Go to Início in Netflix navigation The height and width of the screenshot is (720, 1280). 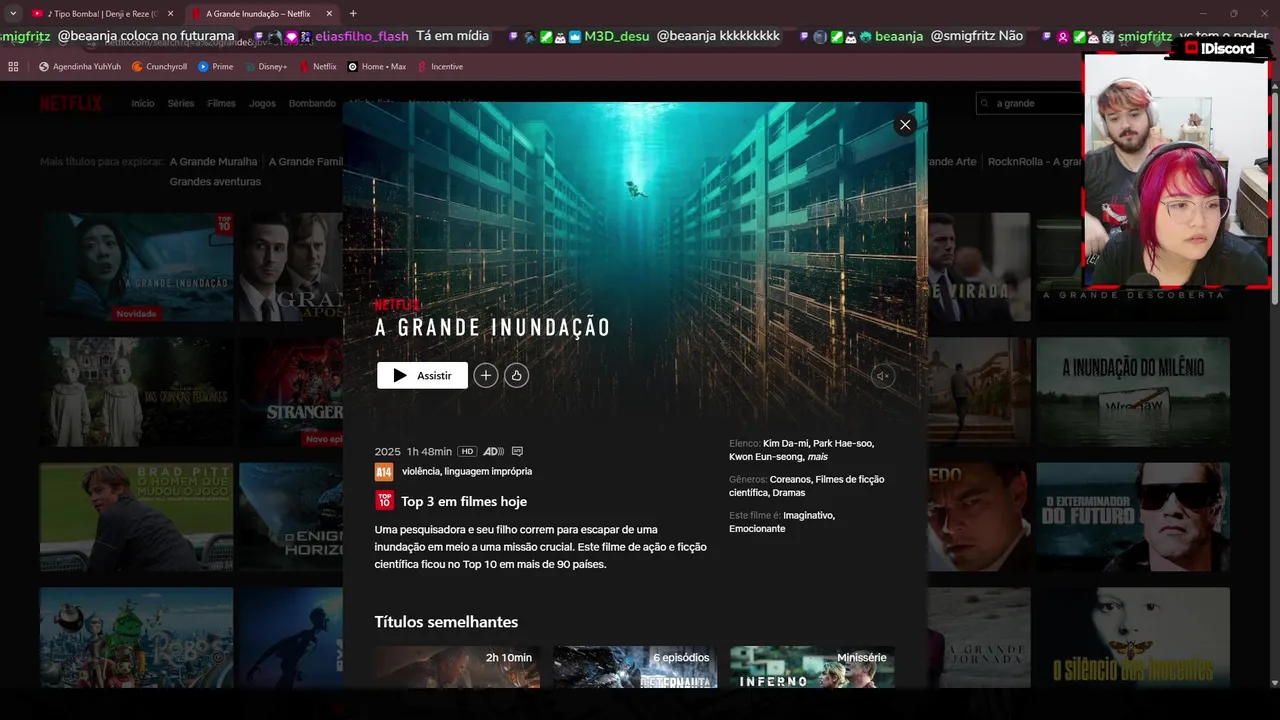click(143, 103)
